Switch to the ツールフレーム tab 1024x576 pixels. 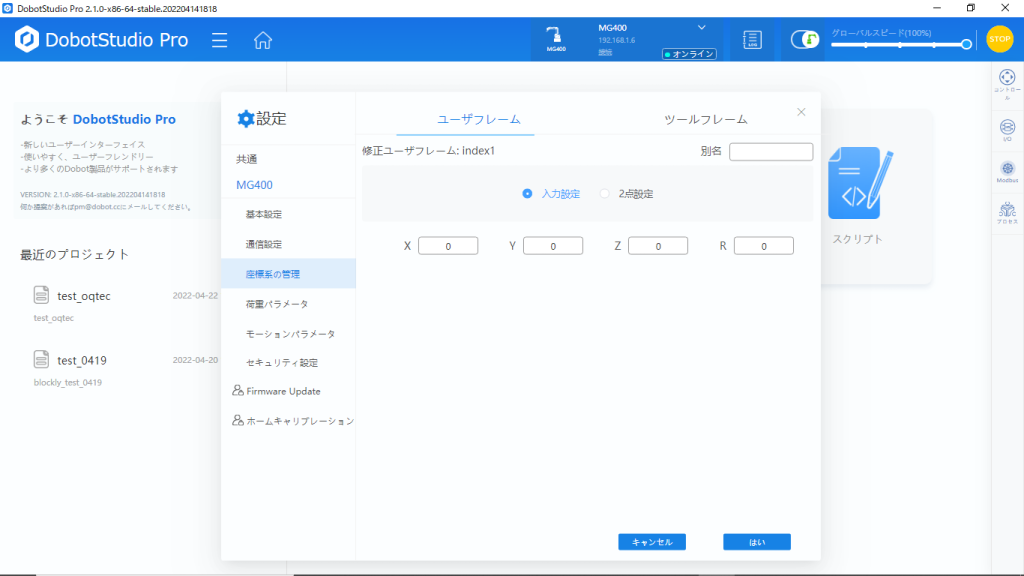[x=705, y=120]
